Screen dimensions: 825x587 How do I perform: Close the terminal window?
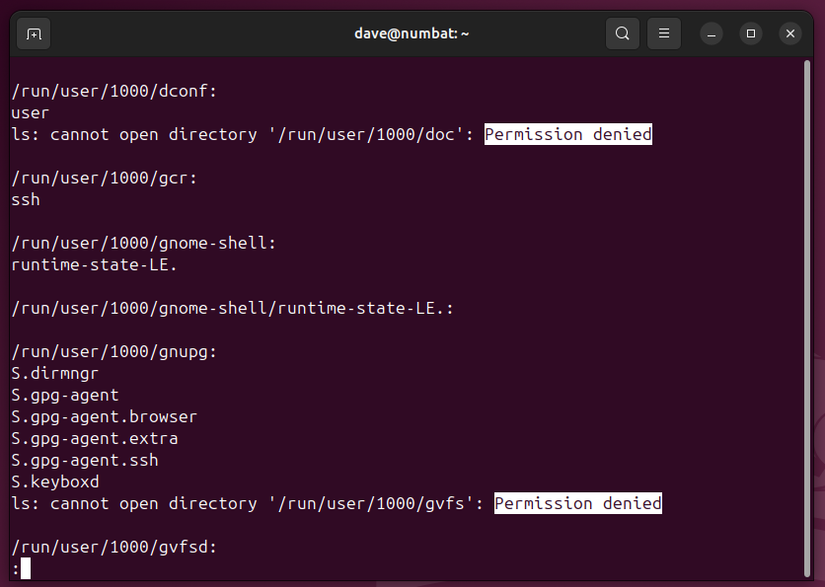790,34
